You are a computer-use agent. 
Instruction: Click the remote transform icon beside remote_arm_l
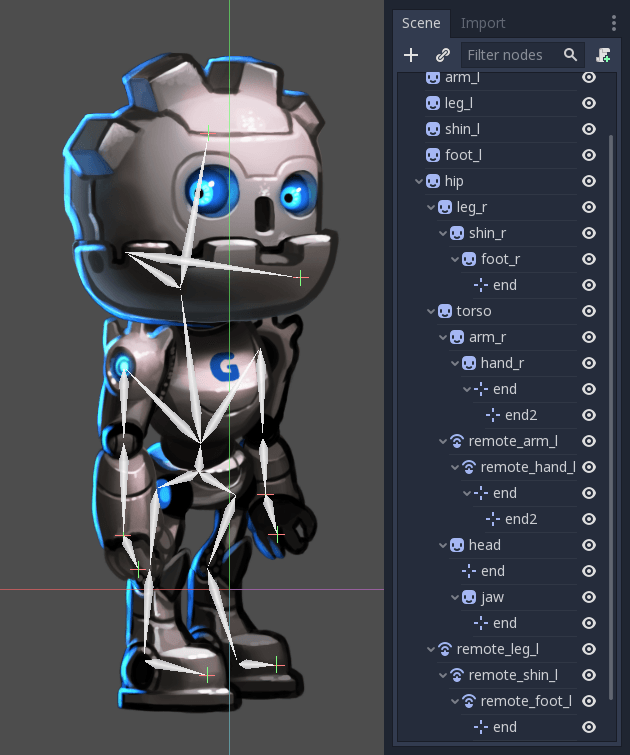457,441
